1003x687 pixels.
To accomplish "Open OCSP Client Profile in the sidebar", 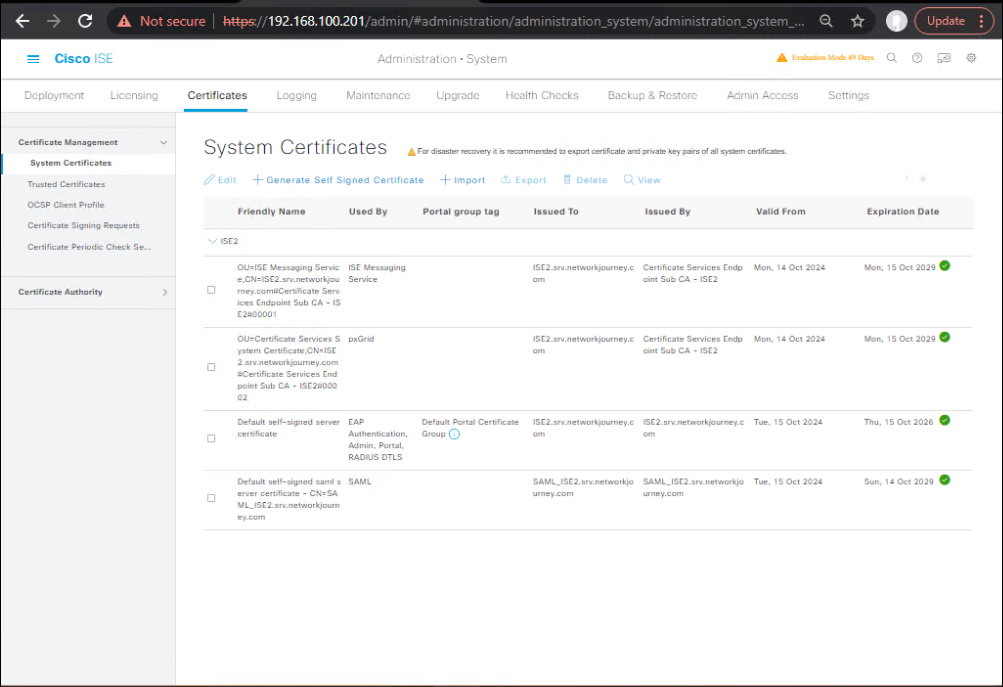I will point(66,205).
